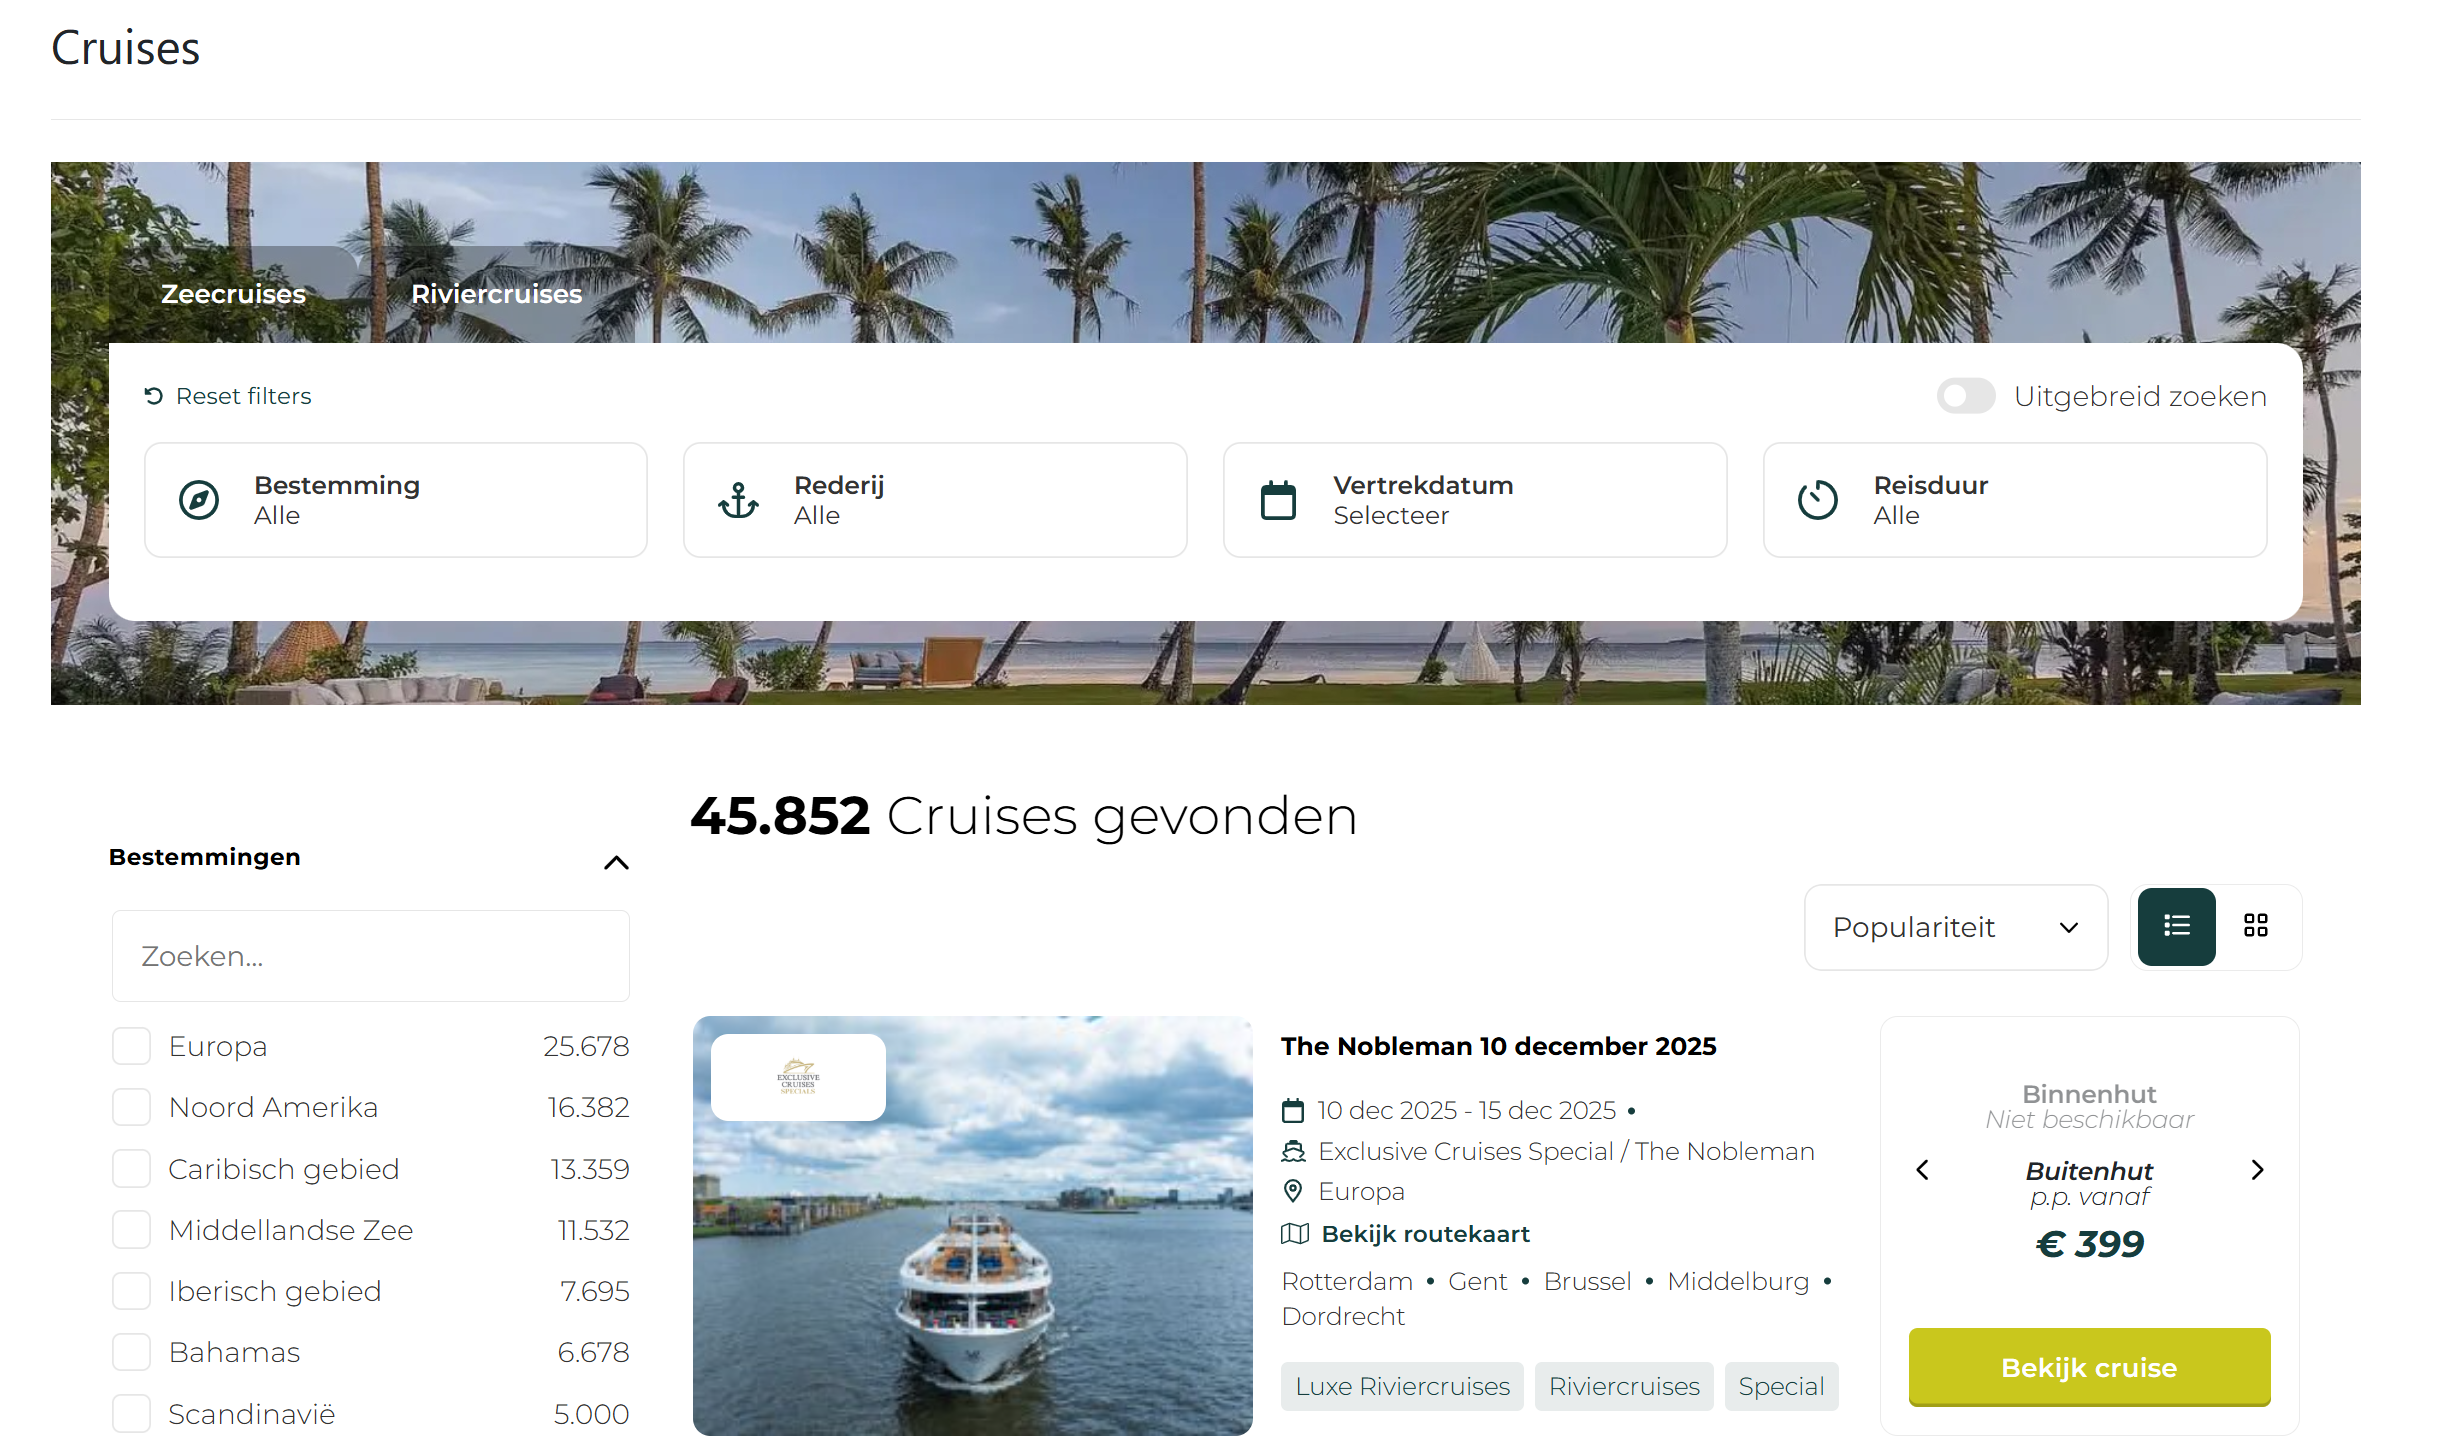The height and width of the screenshot is (1453, 2440).
Task: Switch to grid view layout
Action: tap(2256, 926)
